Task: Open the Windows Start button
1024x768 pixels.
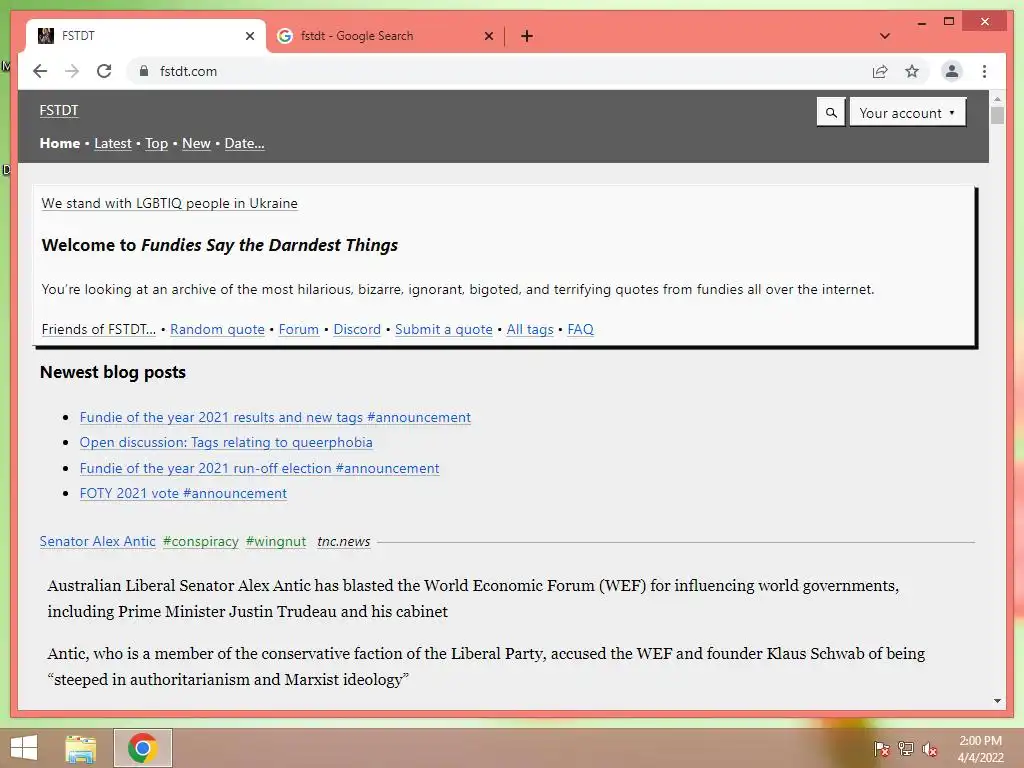Action: [24, 748]
